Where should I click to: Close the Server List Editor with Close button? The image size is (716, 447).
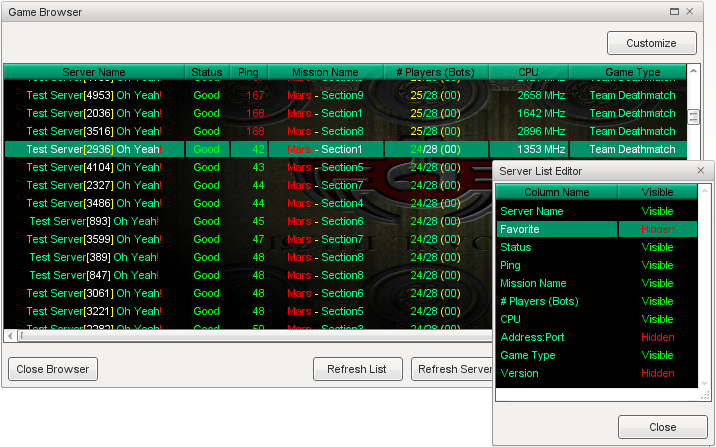point(663,427)
